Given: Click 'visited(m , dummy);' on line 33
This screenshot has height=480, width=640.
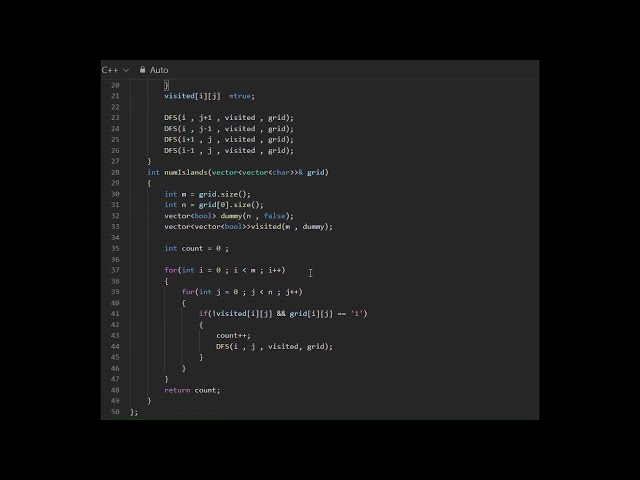Looking at the screenshot, I should tap(291, 227).
